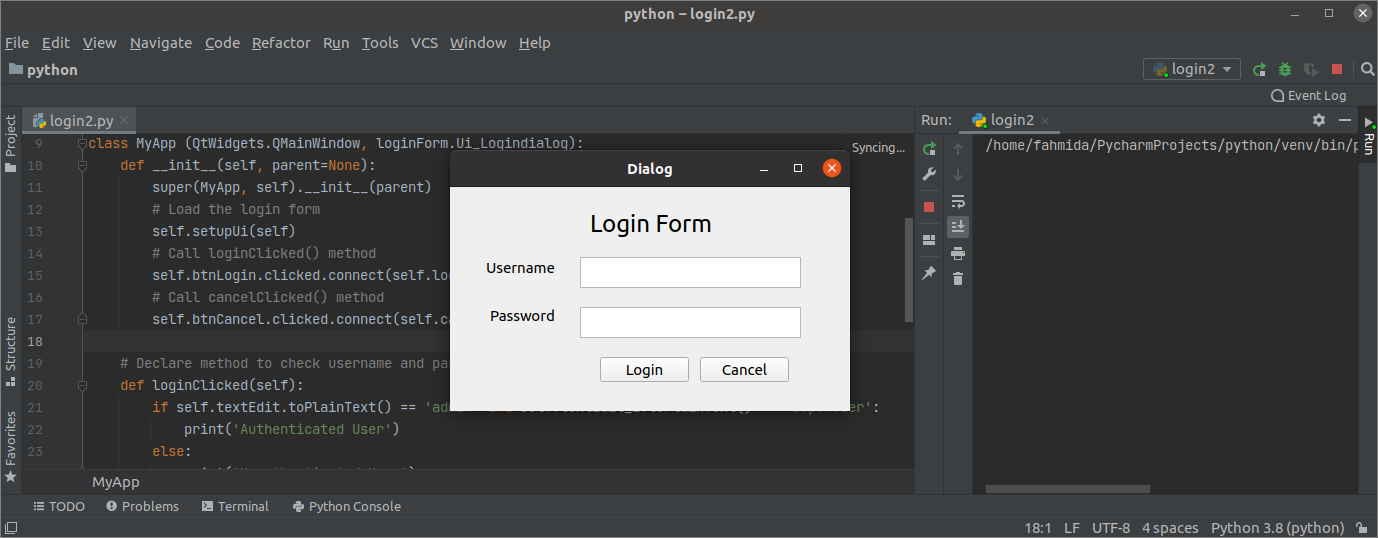1378x538 pixels.
Task: Open the login2 run configuration dropdown
Action: [x=1192, y=69]
